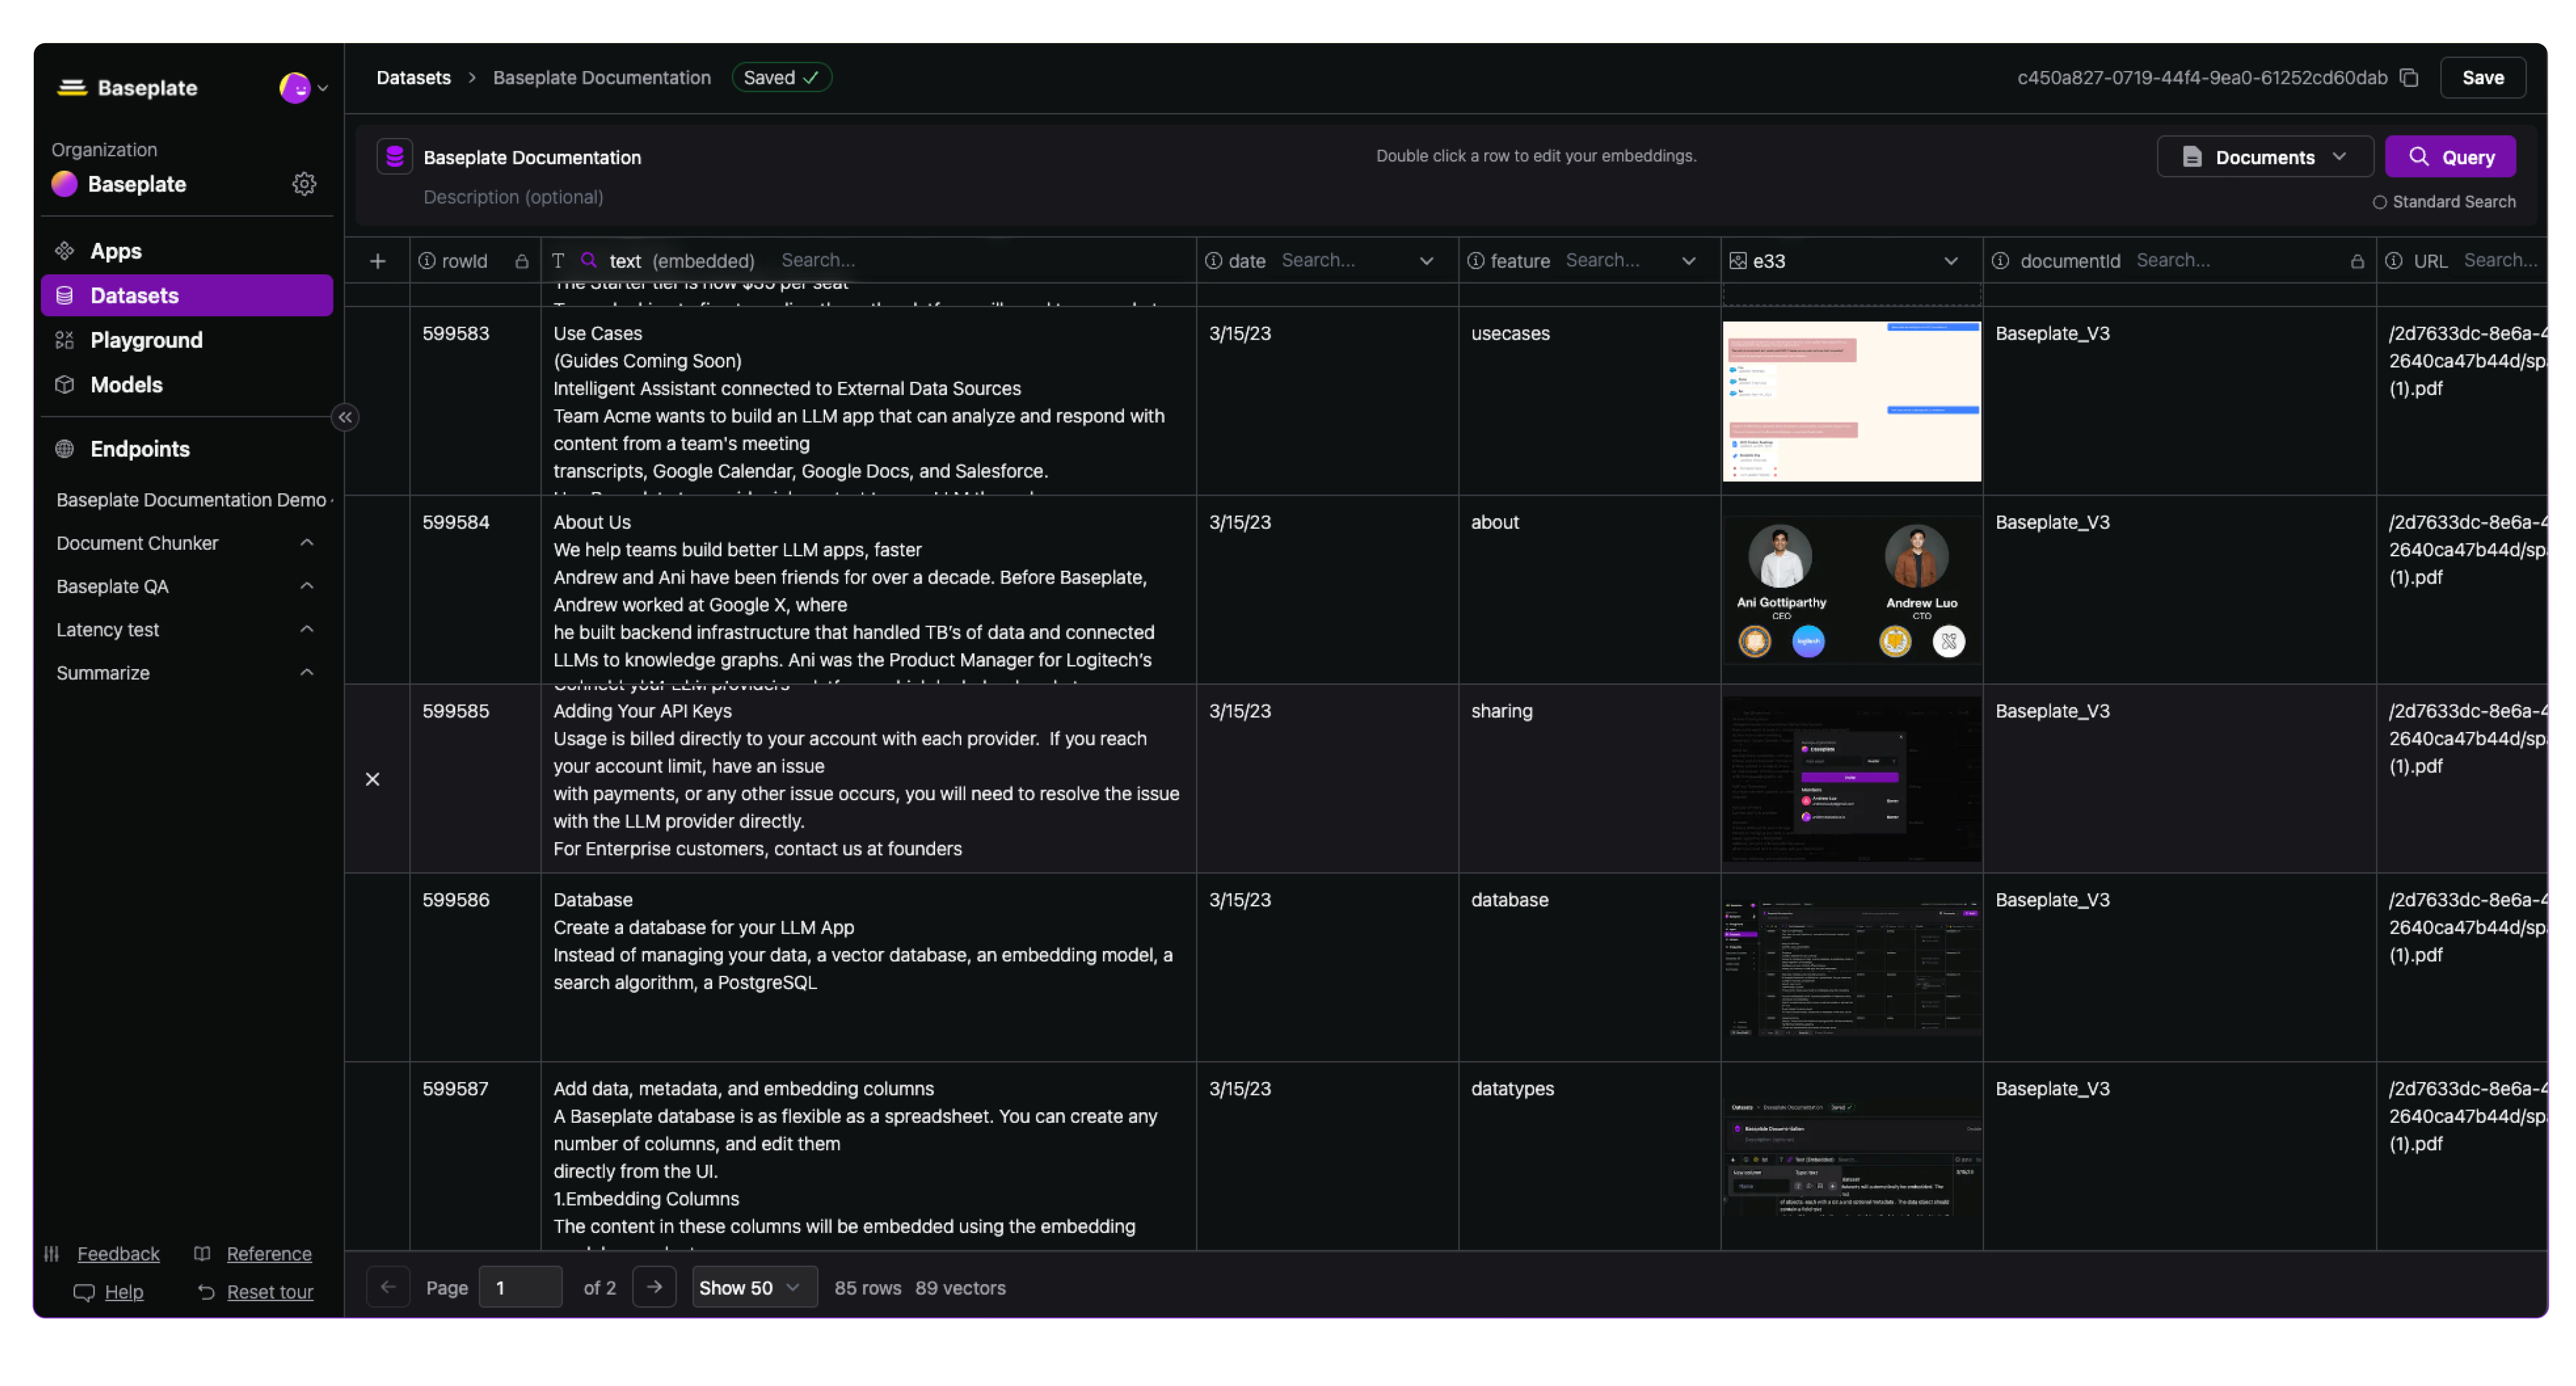Click the documentId lock icon
The image size is (2576, 1386).
(2357, 261)
